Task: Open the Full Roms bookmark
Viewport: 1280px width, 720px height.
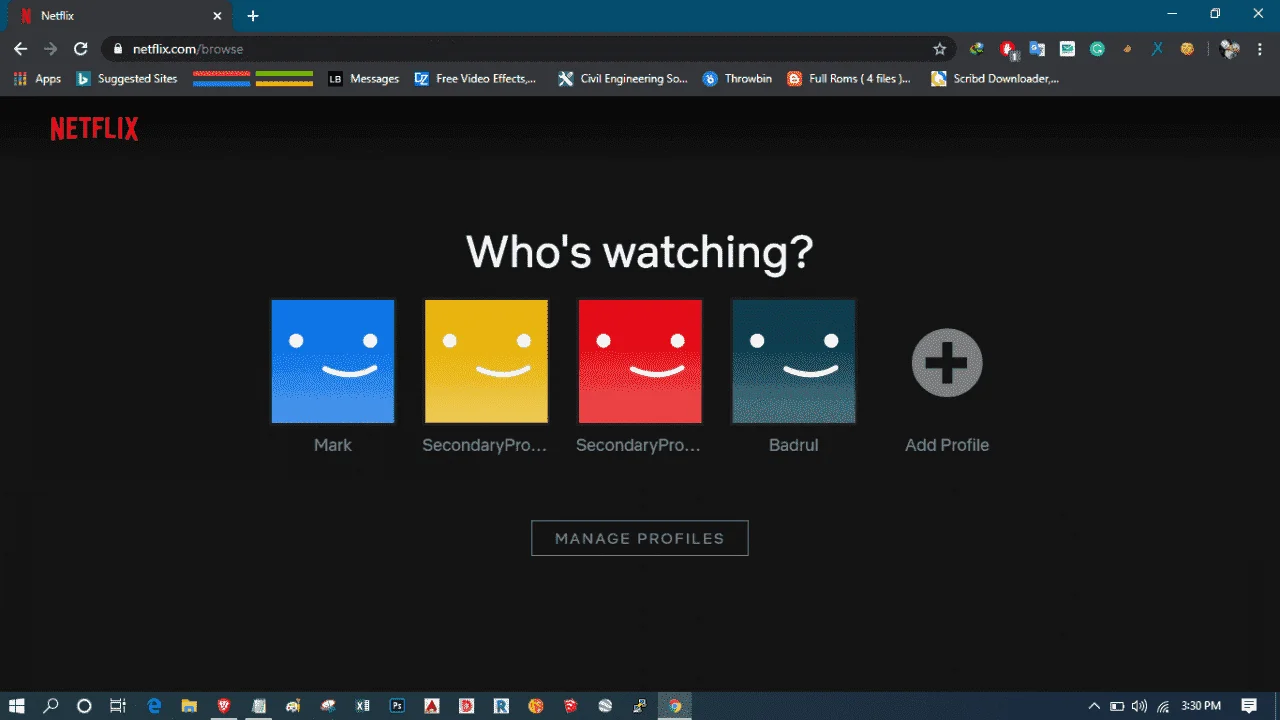Action: 849,79
